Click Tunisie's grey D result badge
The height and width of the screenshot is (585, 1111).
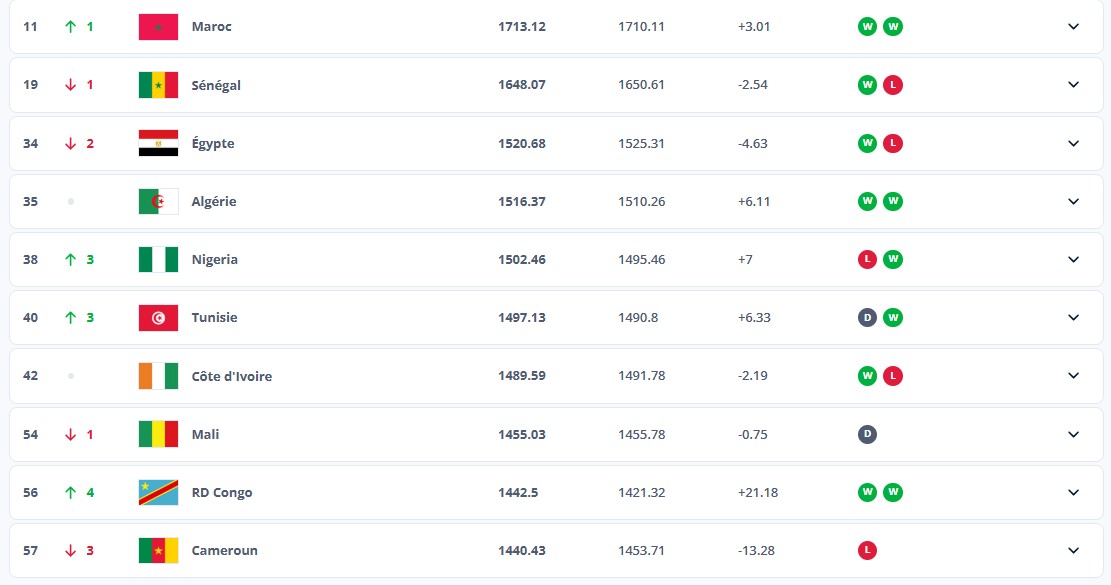pos(868,317)
